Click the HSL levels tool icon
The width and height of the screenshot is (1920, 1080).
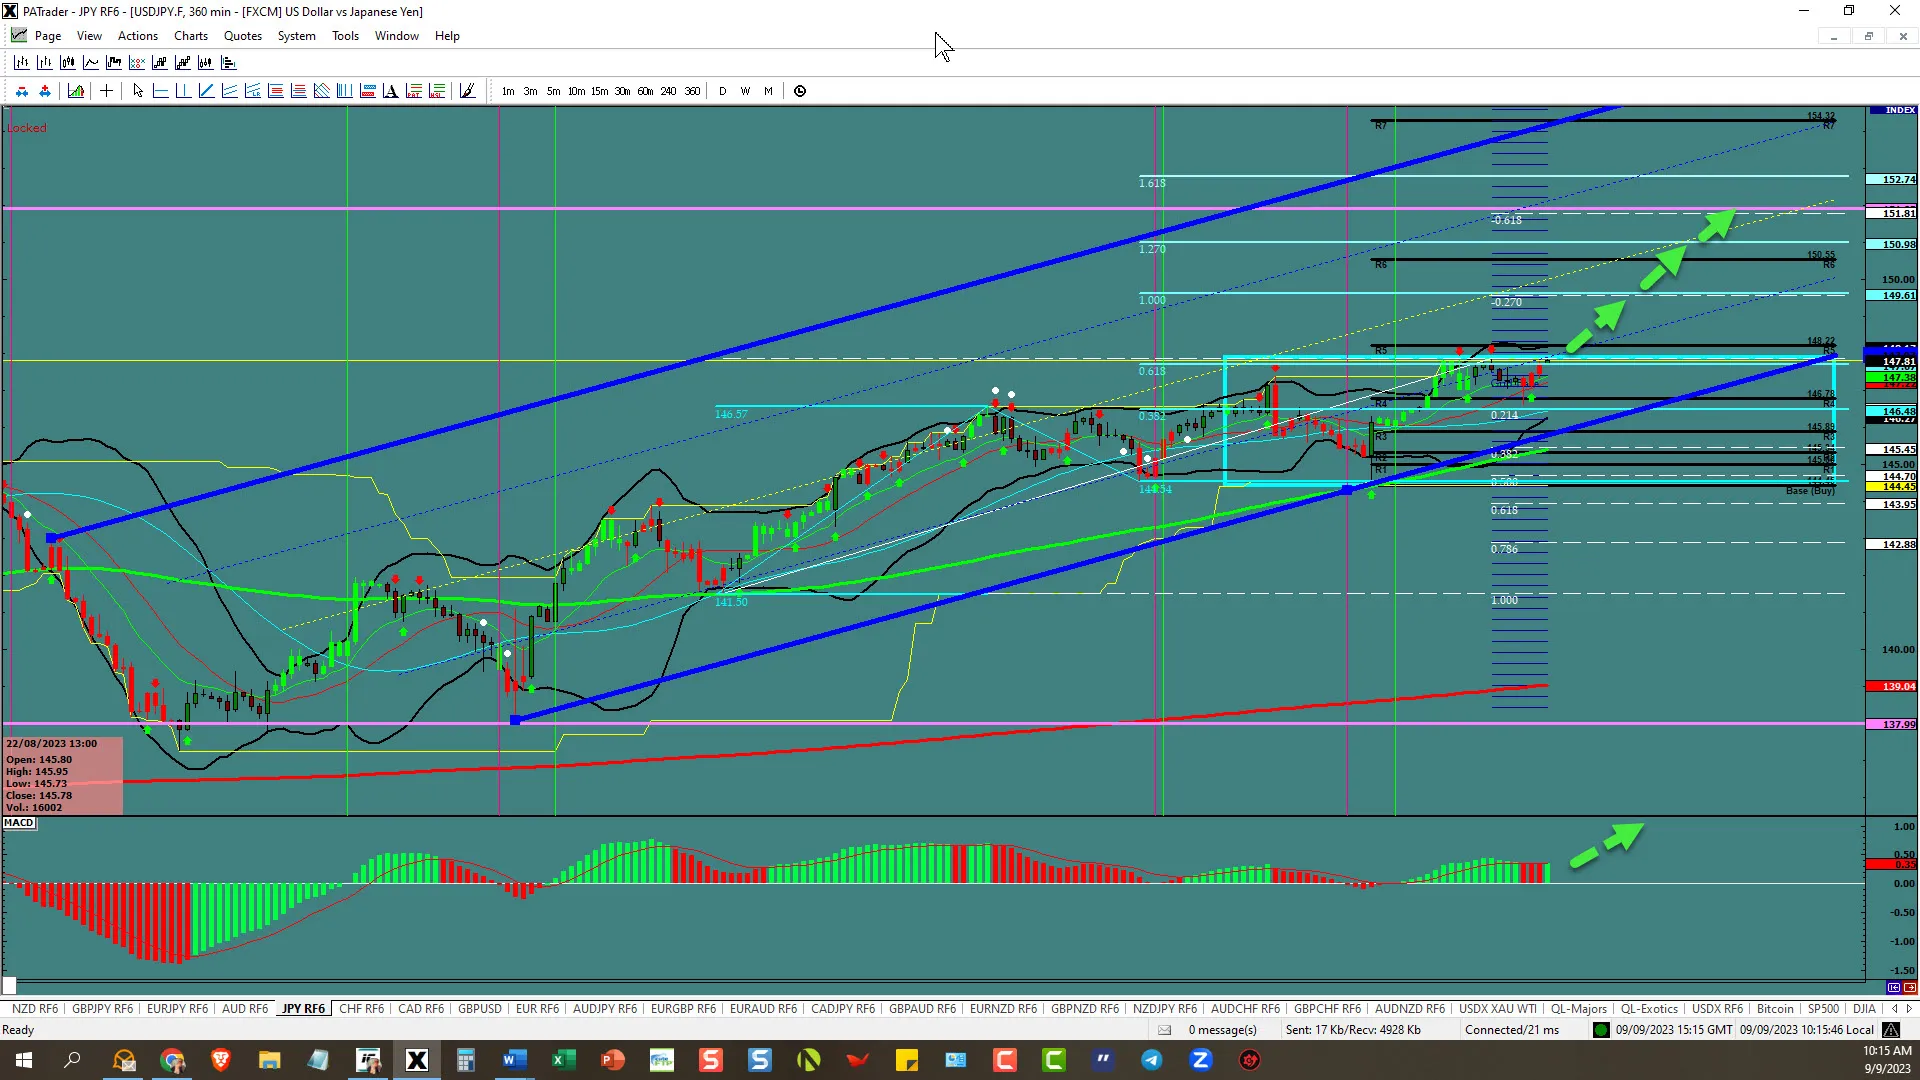click(x=436, y=91)
